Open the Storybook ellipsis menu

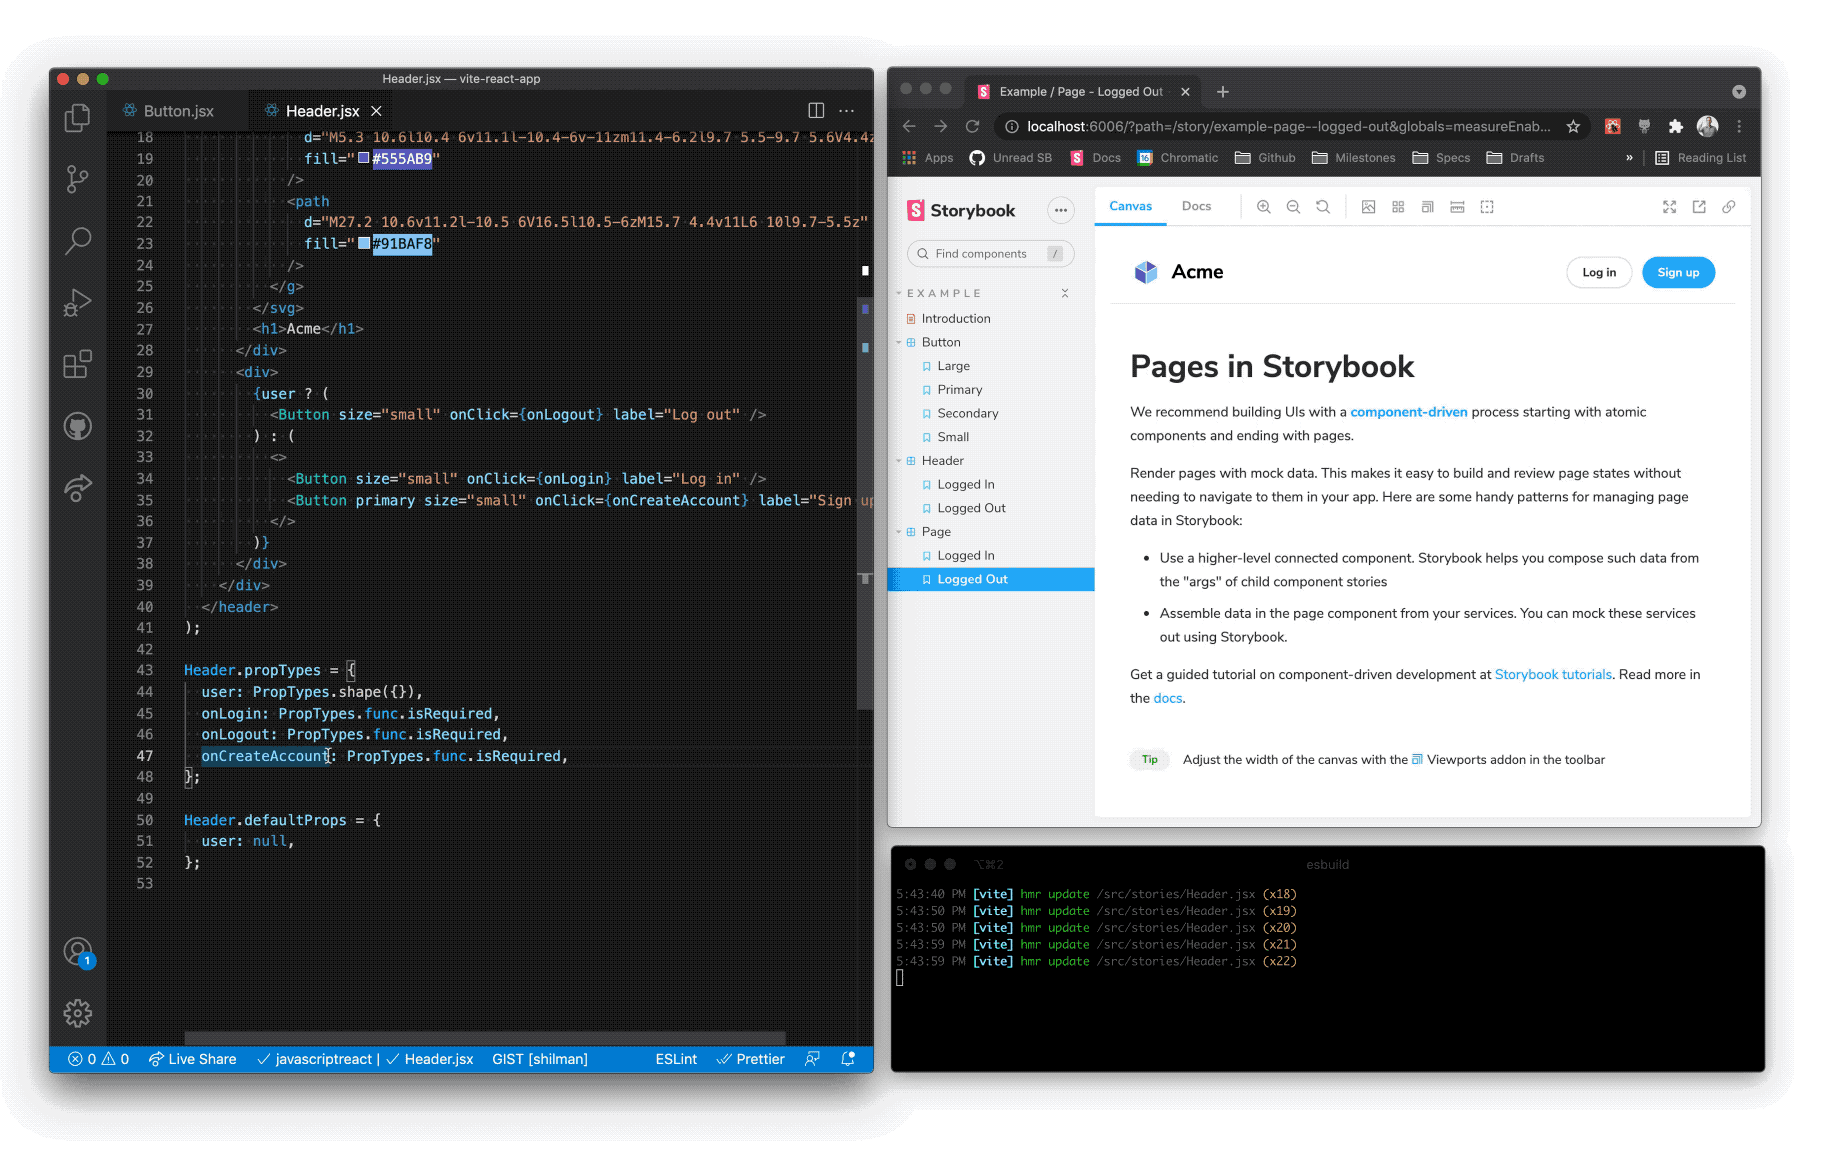(1061, 210)
